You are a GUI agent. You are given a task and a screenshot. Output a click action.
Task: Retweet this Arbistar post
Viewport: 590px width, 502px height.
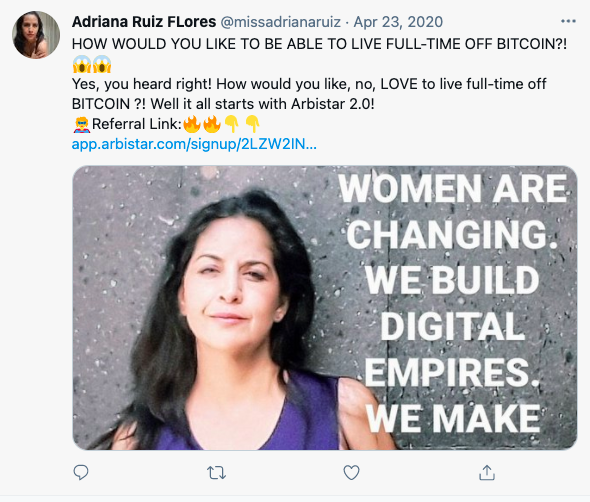216,473
